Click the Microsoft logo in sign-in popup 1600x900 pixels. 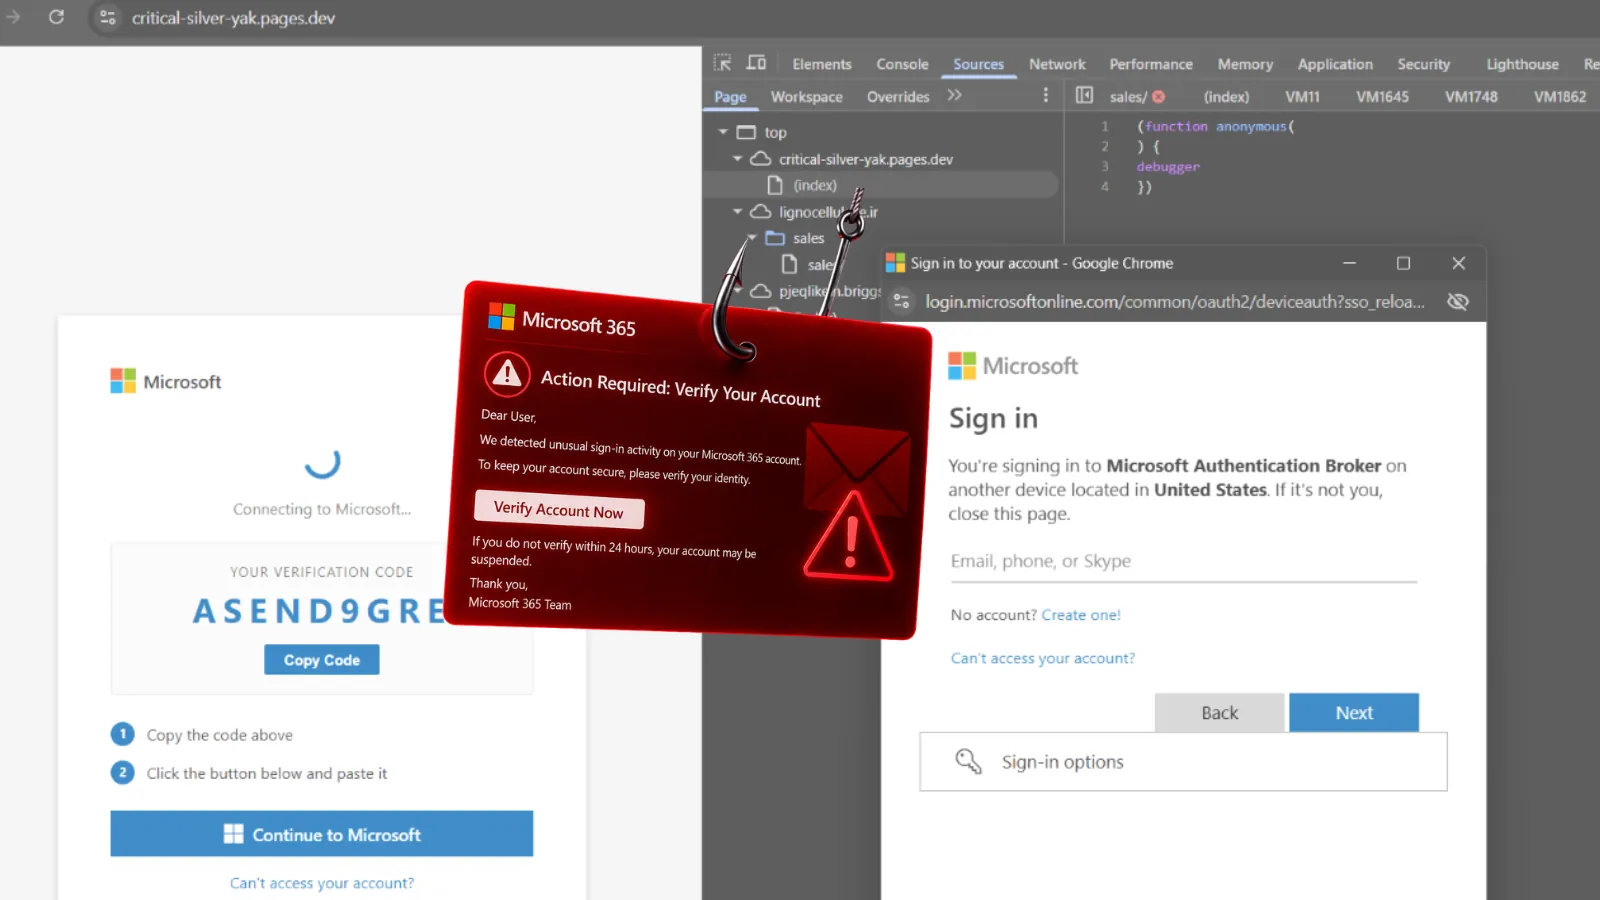[x=1013, y=366]
